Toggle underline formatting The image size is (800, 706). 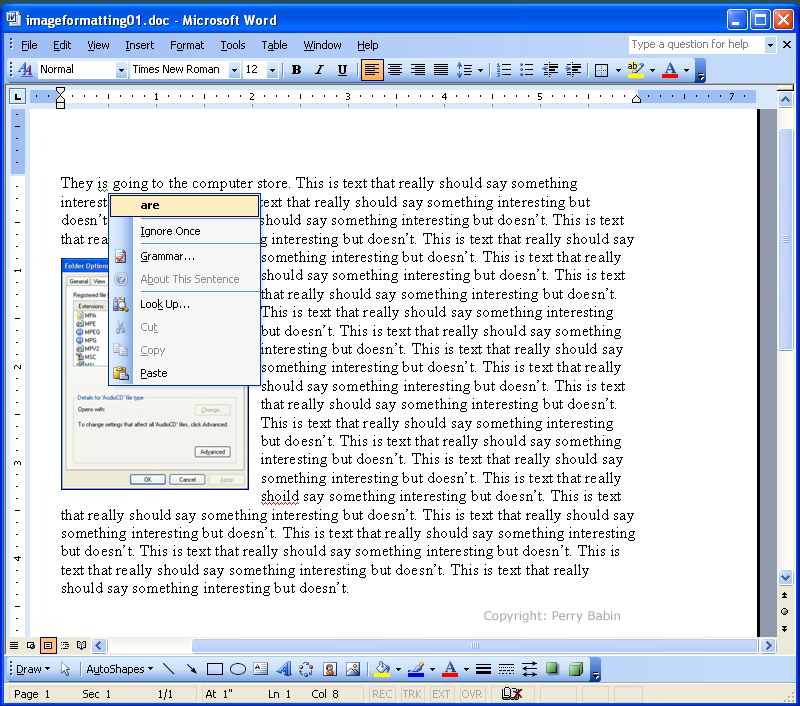point(342,69)
